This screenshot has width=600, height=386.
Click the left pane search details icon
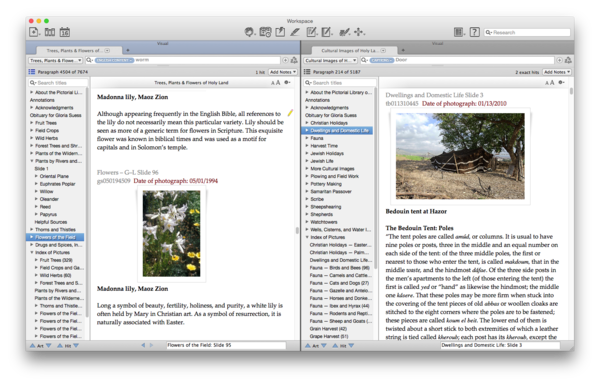[294, 60]
